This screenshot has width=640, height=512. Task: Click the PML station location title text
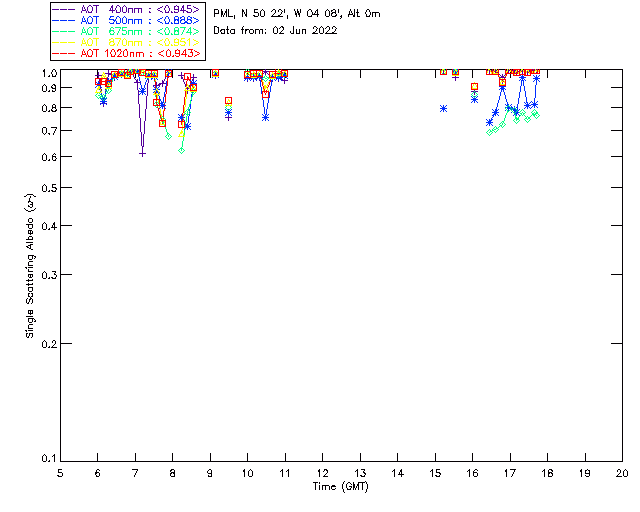coord(296,14)
